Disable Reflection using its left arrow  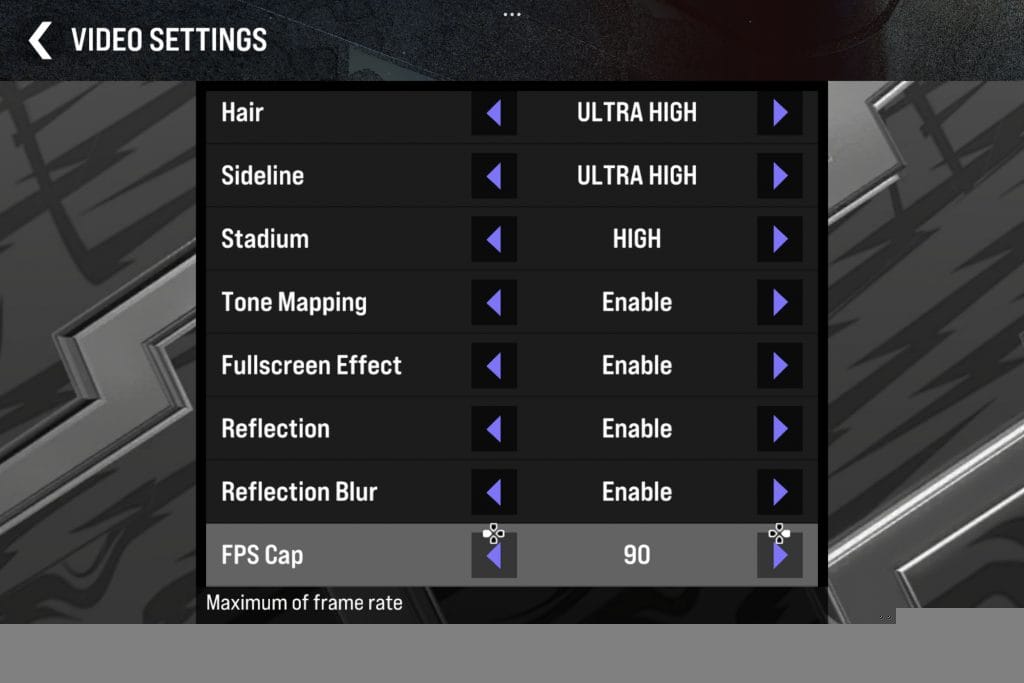point(494,429)
